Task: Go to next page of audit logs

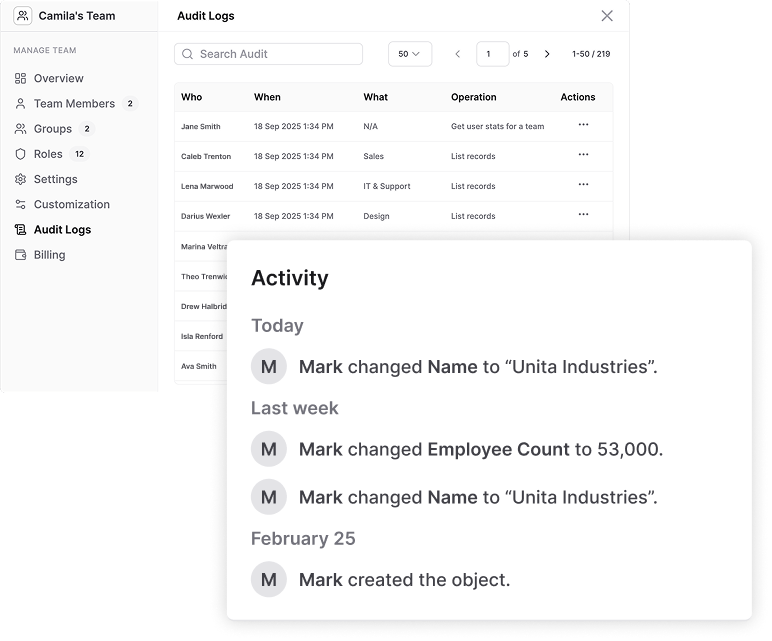Action: [547, 54]
